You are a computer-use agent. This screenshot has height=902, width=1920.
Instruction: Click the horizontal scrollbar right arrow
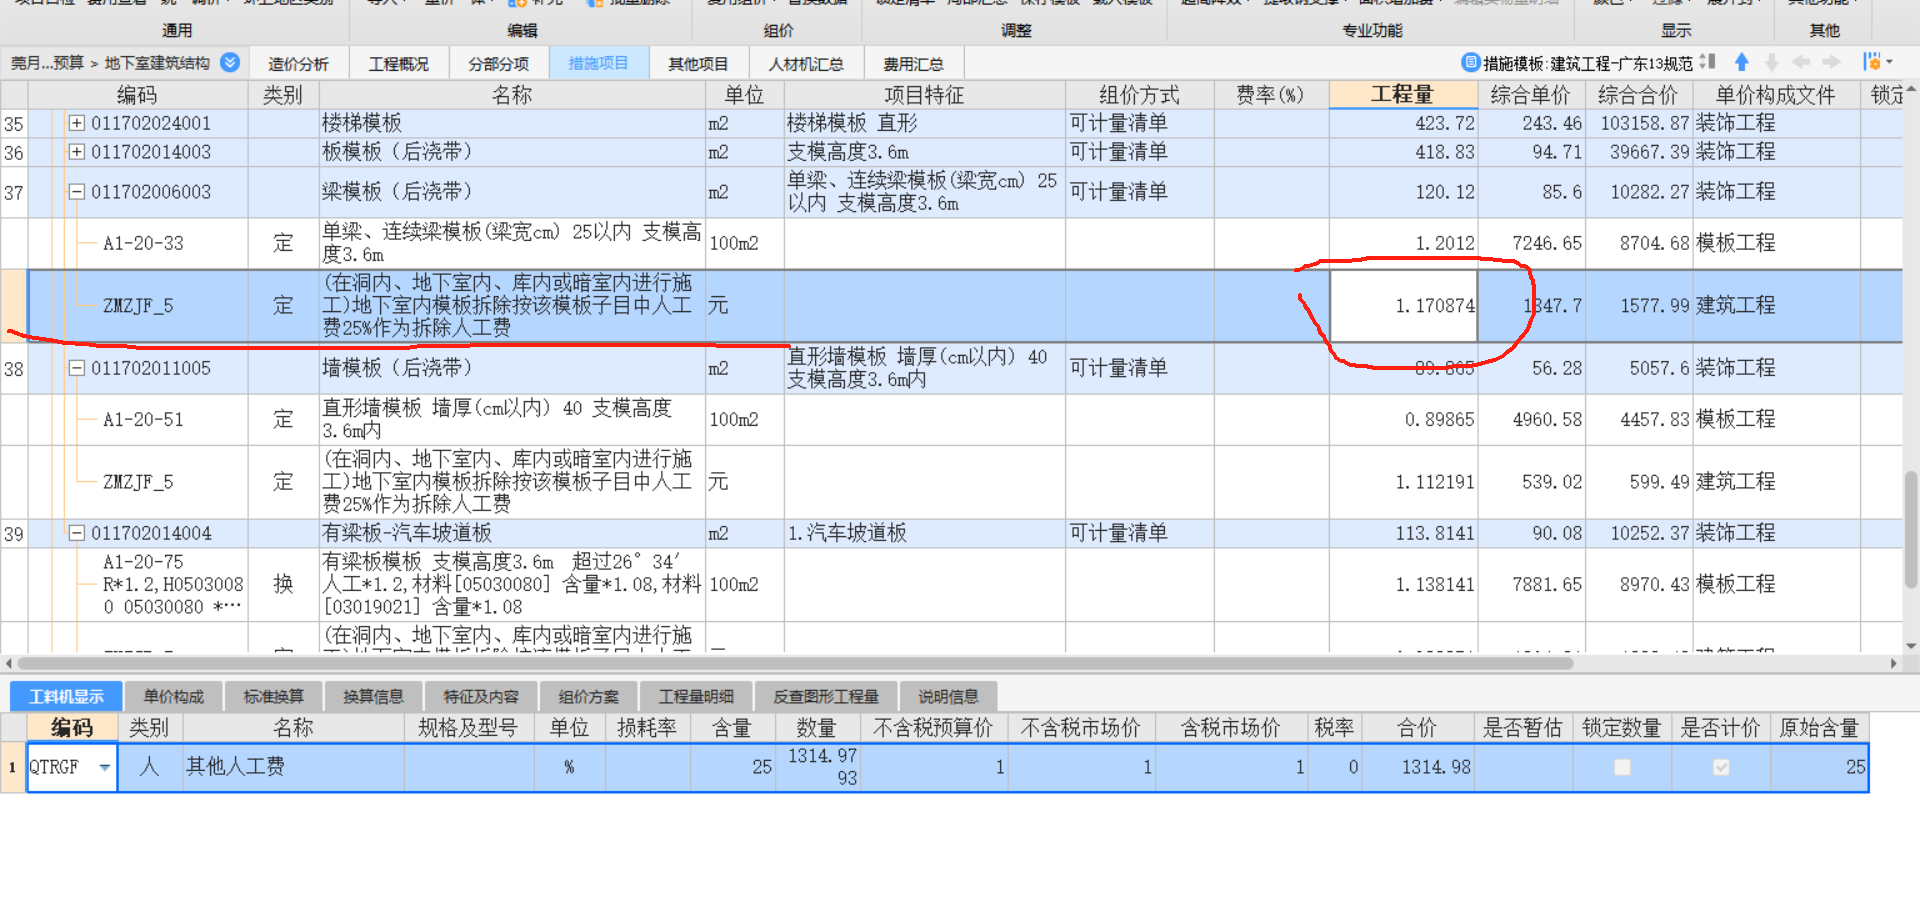point(1893,663)
